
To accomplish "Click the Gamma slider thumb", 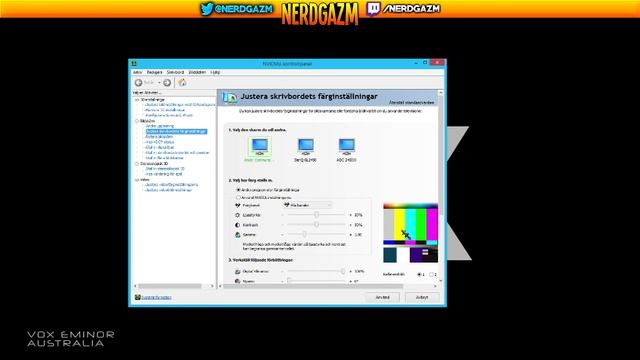I will click(304, 234).
